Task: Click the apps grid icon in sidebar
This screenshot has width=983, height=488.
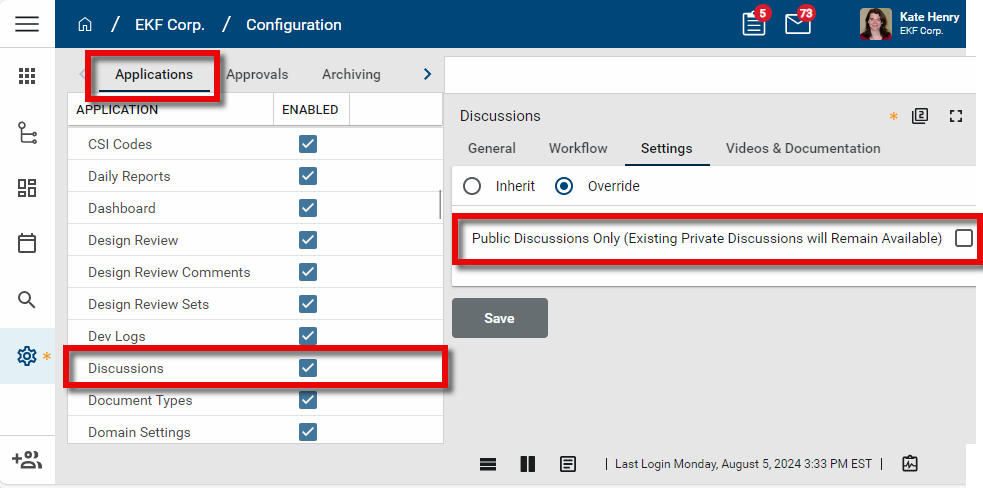Action: pyautogui.click(x=27, y=76)
